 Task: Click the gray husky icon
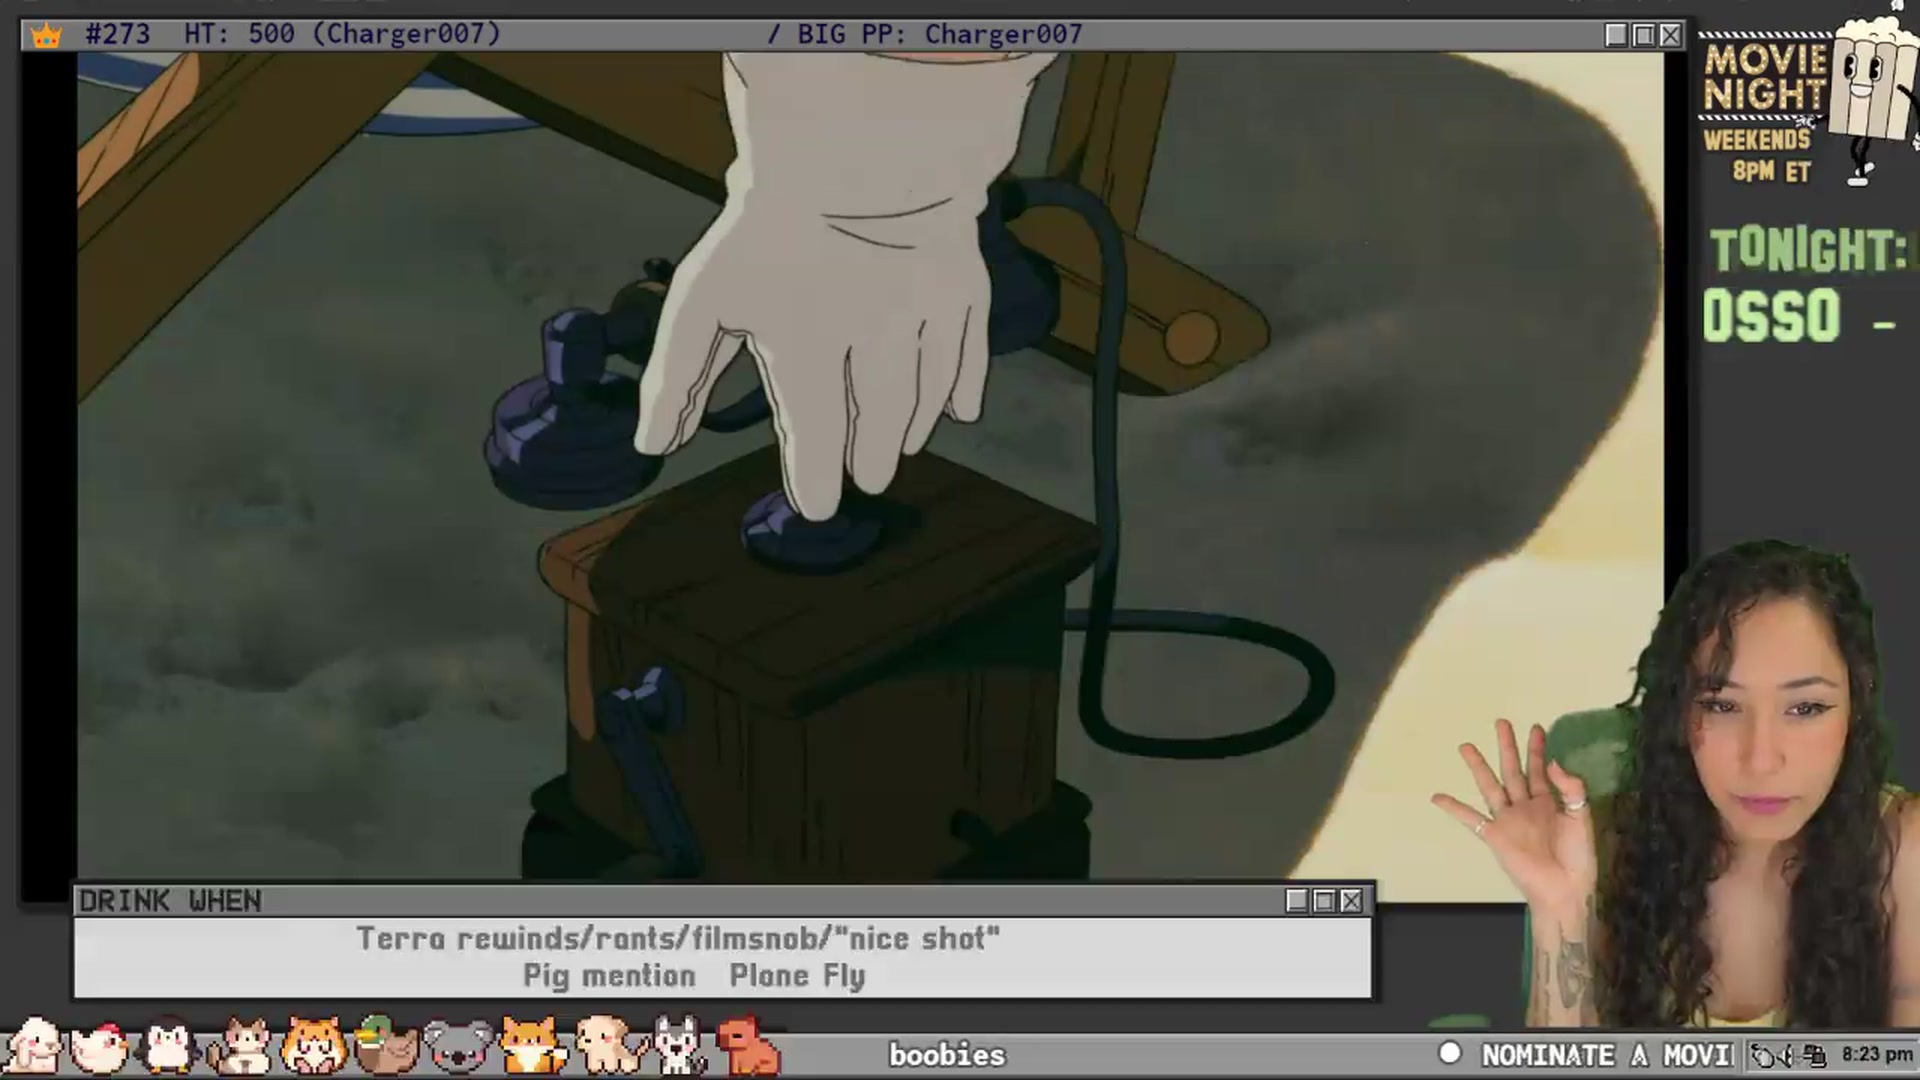[x=680, y=1046]
